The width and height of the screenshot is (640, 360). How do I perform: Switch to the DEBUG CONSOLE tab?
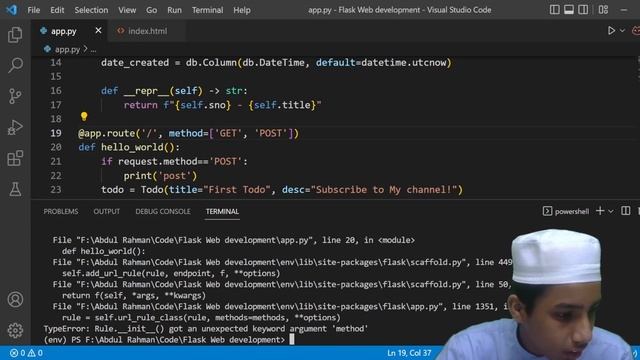[x=163, y=211]
